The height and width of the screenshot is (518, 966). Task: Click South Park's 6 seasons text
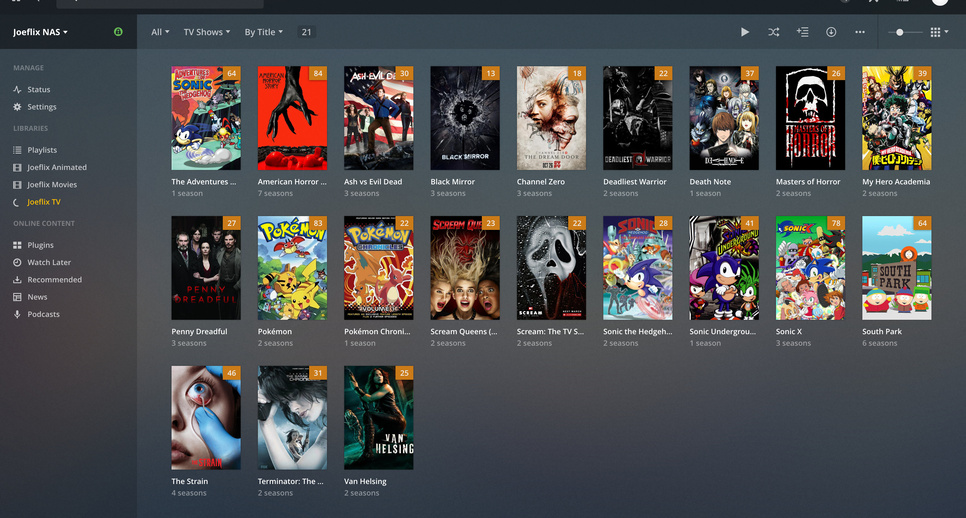click(879, 343)
